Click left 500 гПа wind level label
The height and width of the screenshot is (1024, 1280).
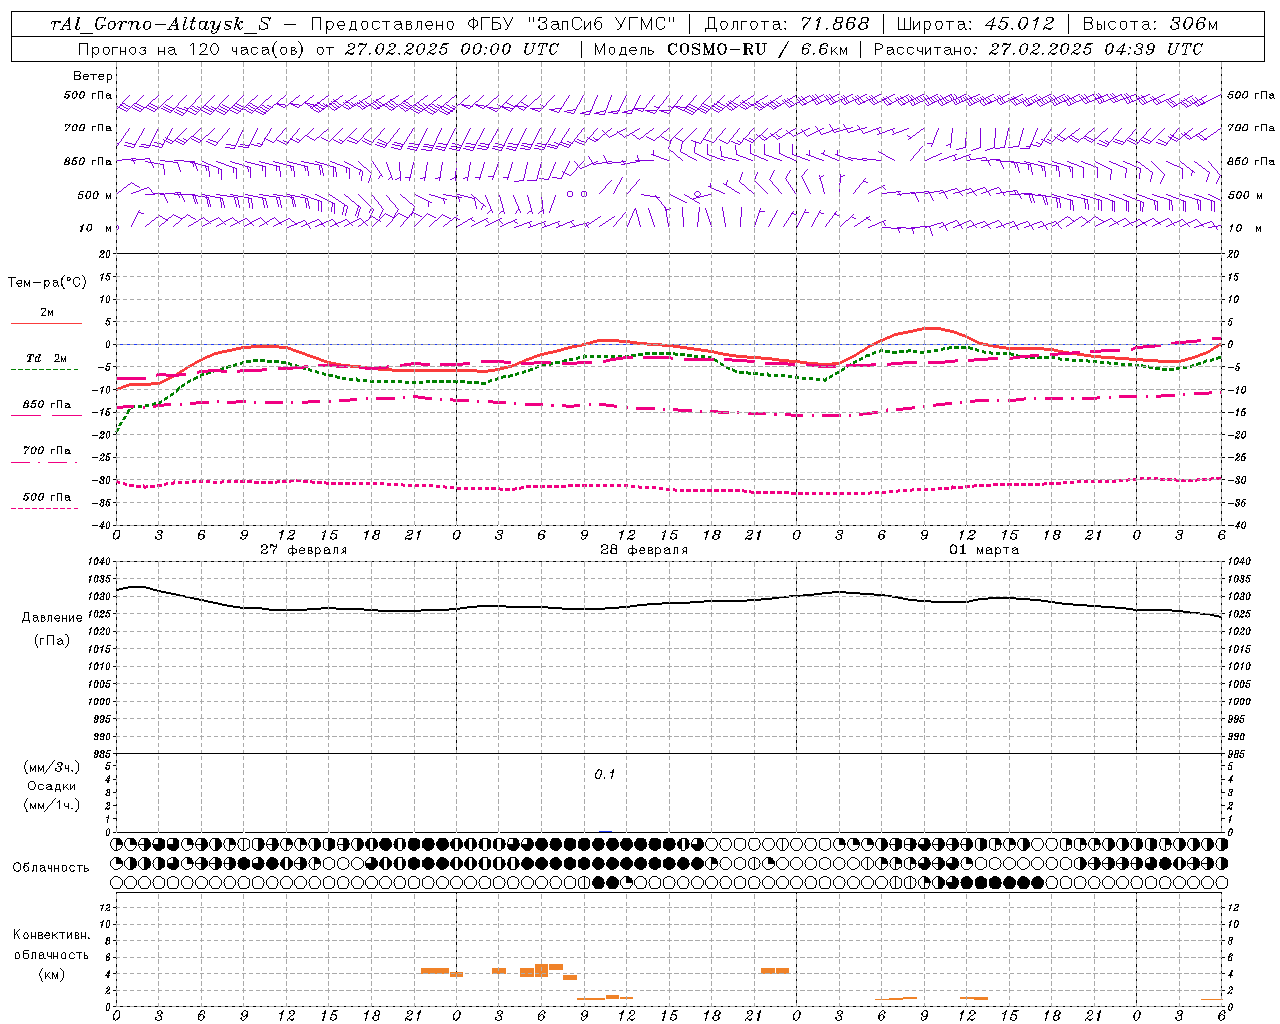tap(88, 96)
